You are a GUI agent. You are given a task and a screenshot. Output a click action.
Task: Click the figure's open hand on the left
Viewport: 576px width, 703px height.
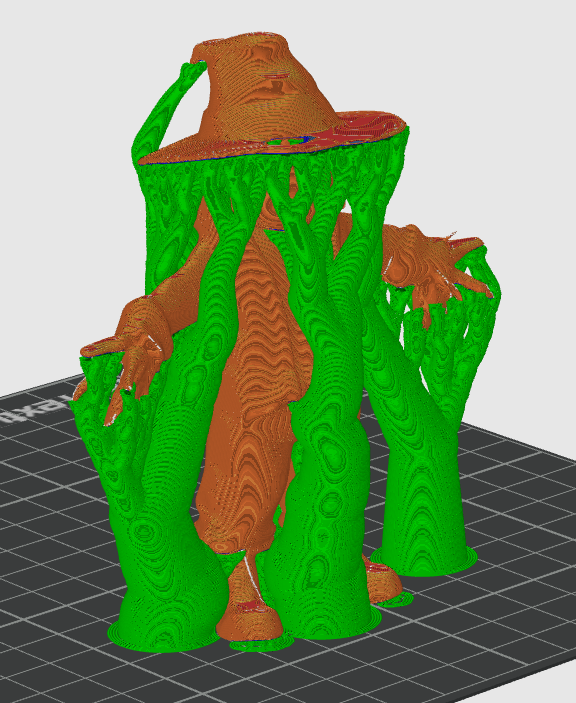(126, 372)
